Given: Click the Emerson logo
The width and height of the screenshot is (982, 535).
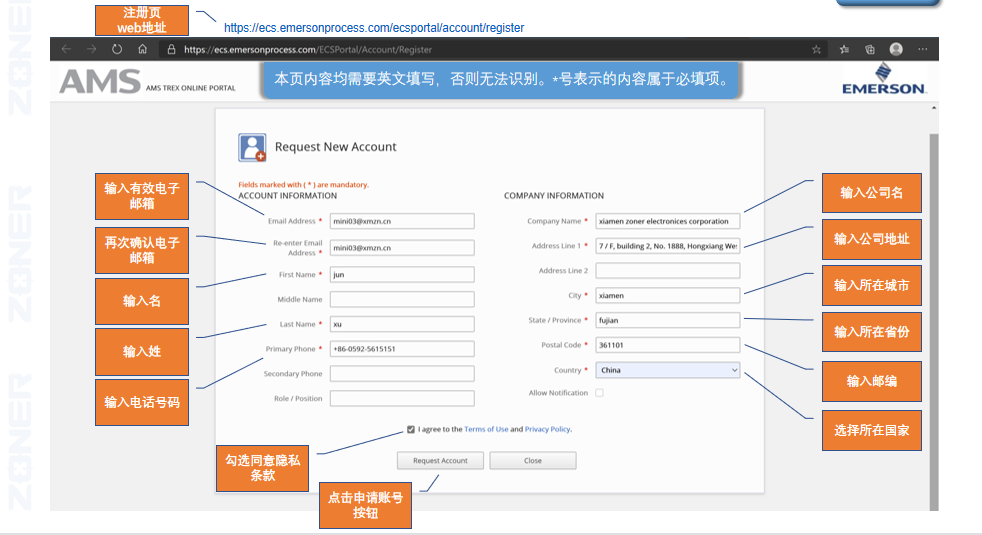Looking at the screenshot, I should click(x=883, y=80).
